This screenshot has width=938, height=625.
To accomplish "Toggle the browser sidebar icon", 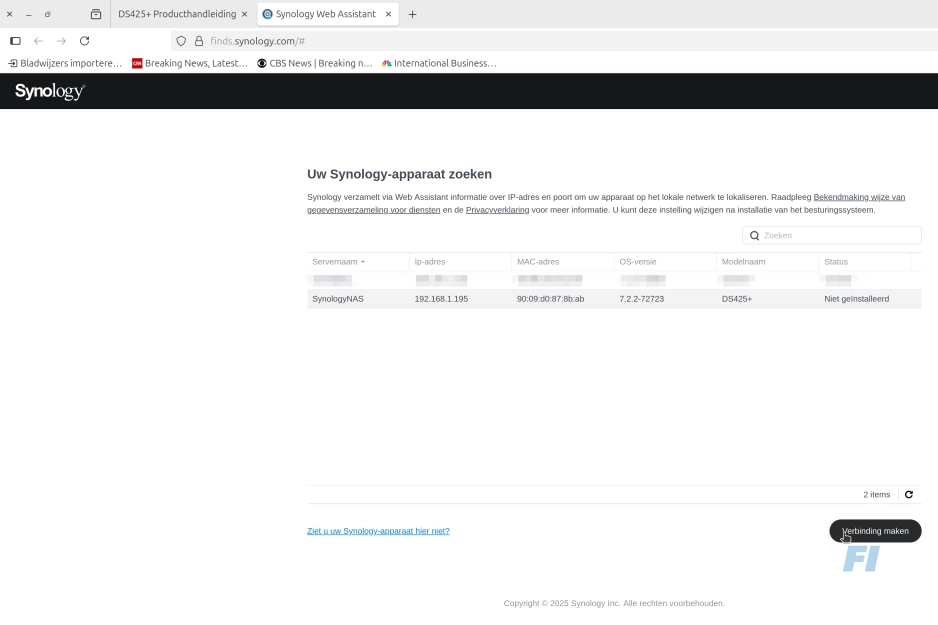I will 16,41.
